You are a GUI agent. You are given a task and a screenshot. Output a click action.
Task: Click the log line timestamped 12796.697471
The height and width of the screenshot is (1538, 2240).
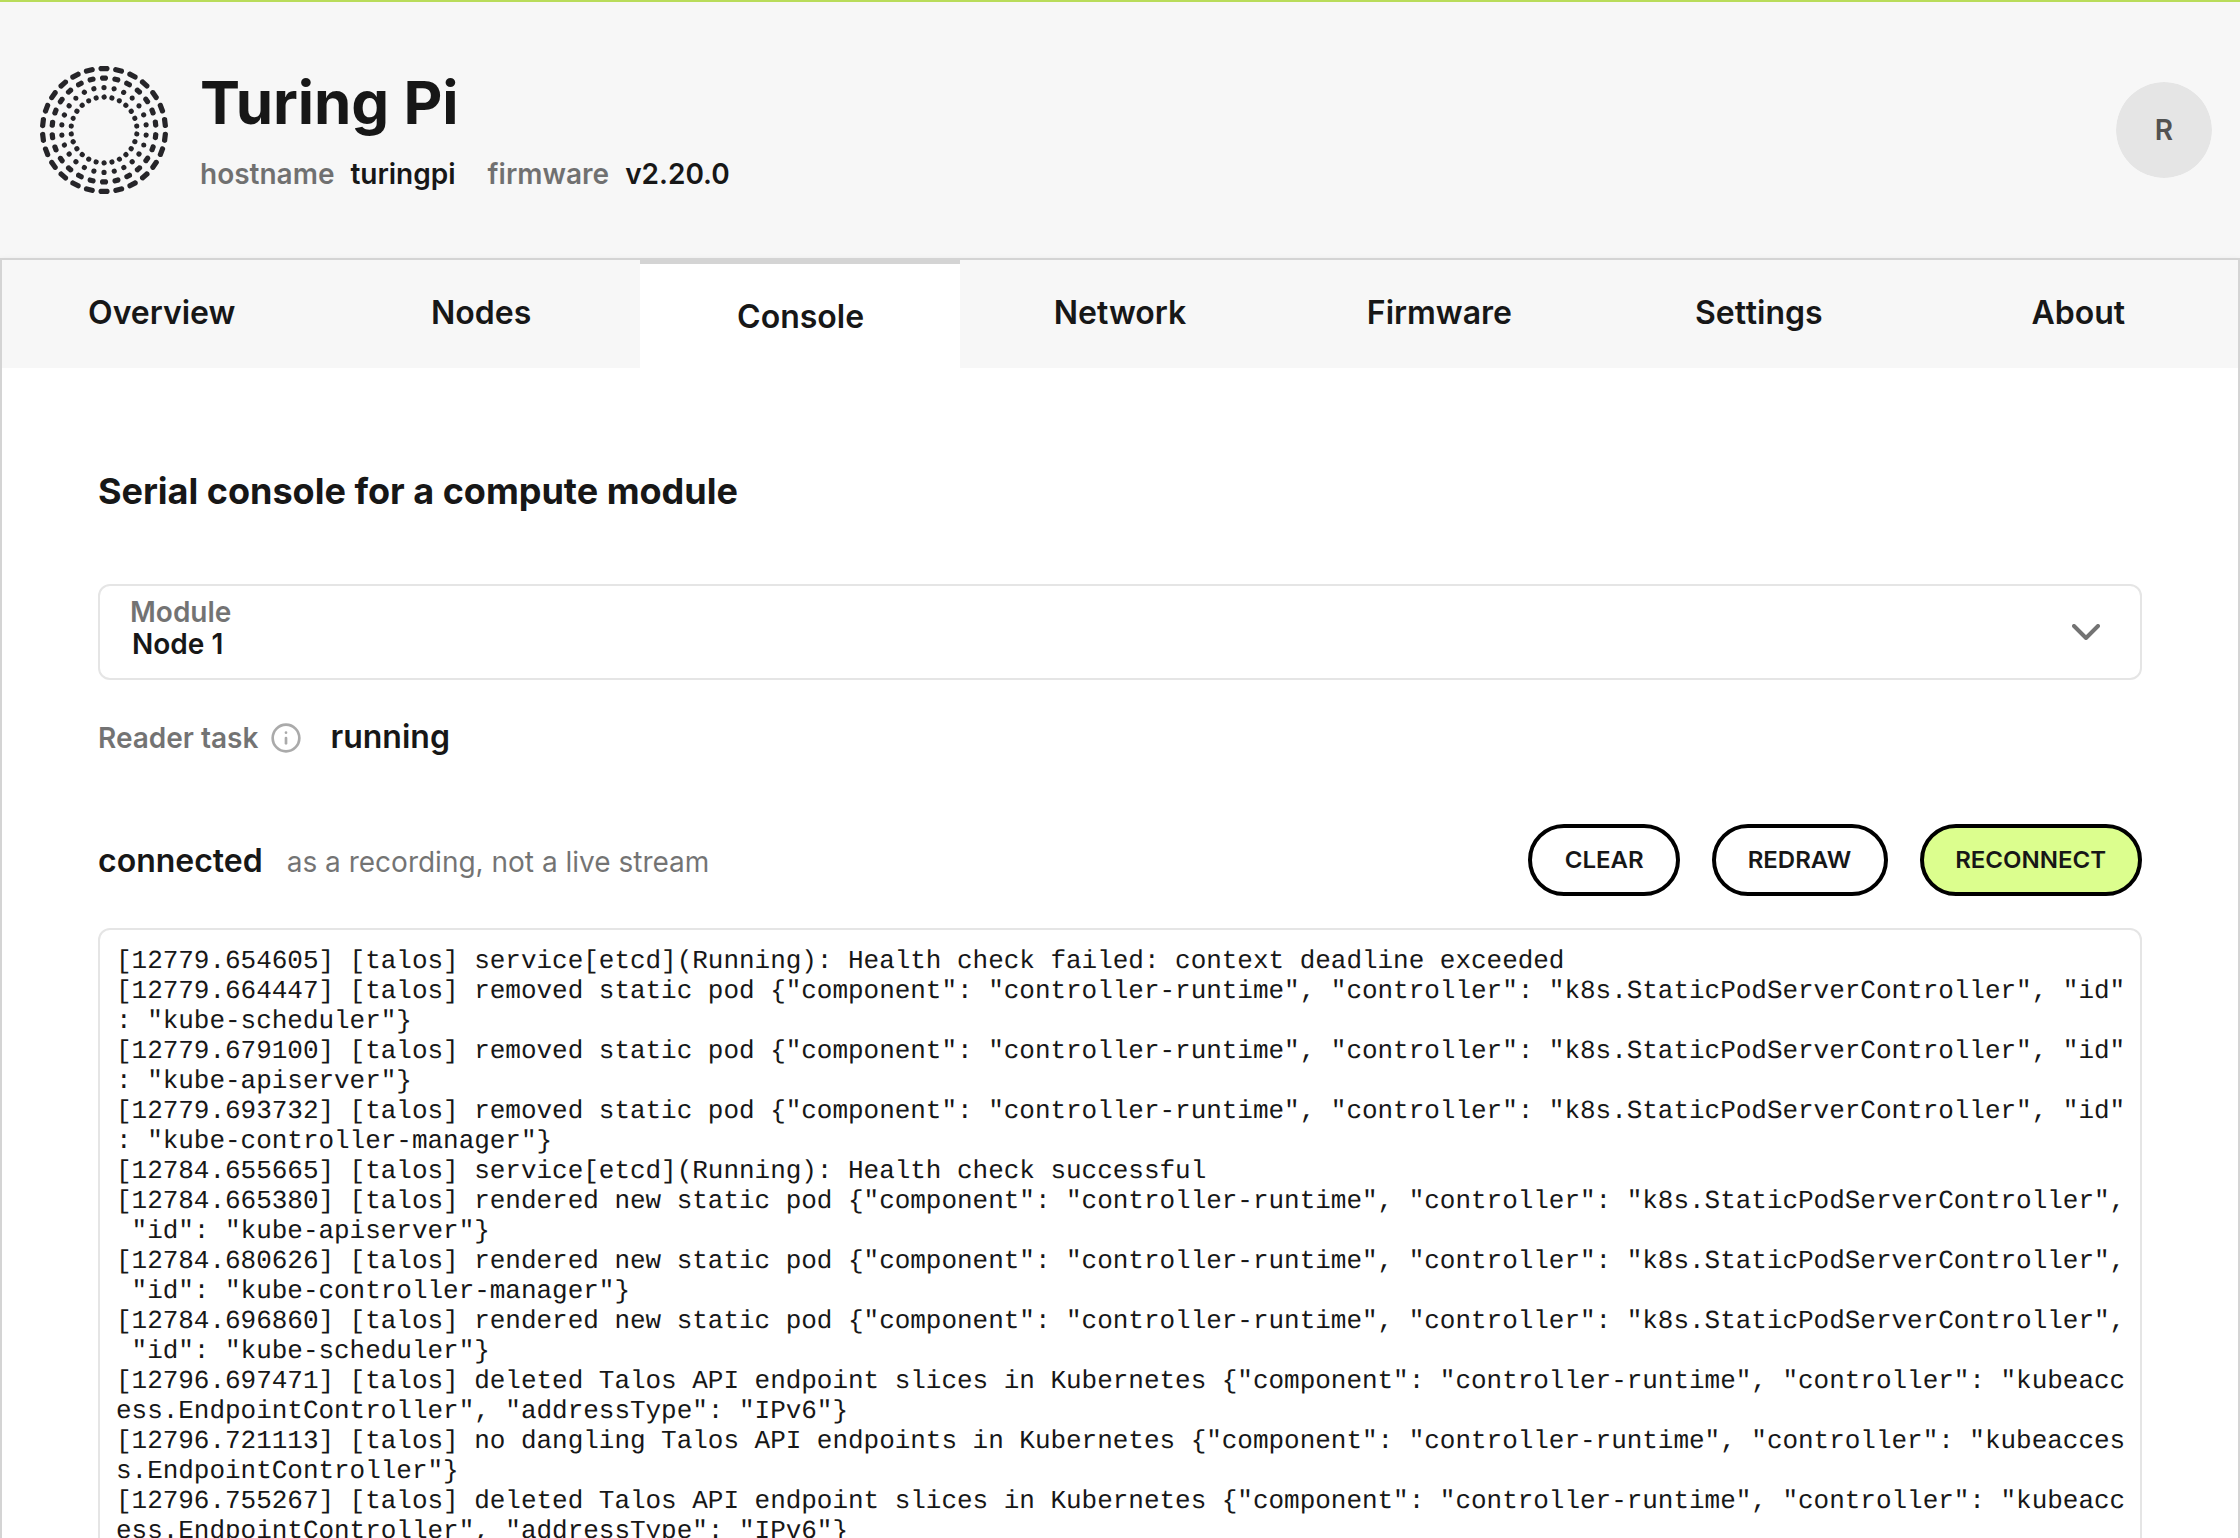[1120, 1395]
